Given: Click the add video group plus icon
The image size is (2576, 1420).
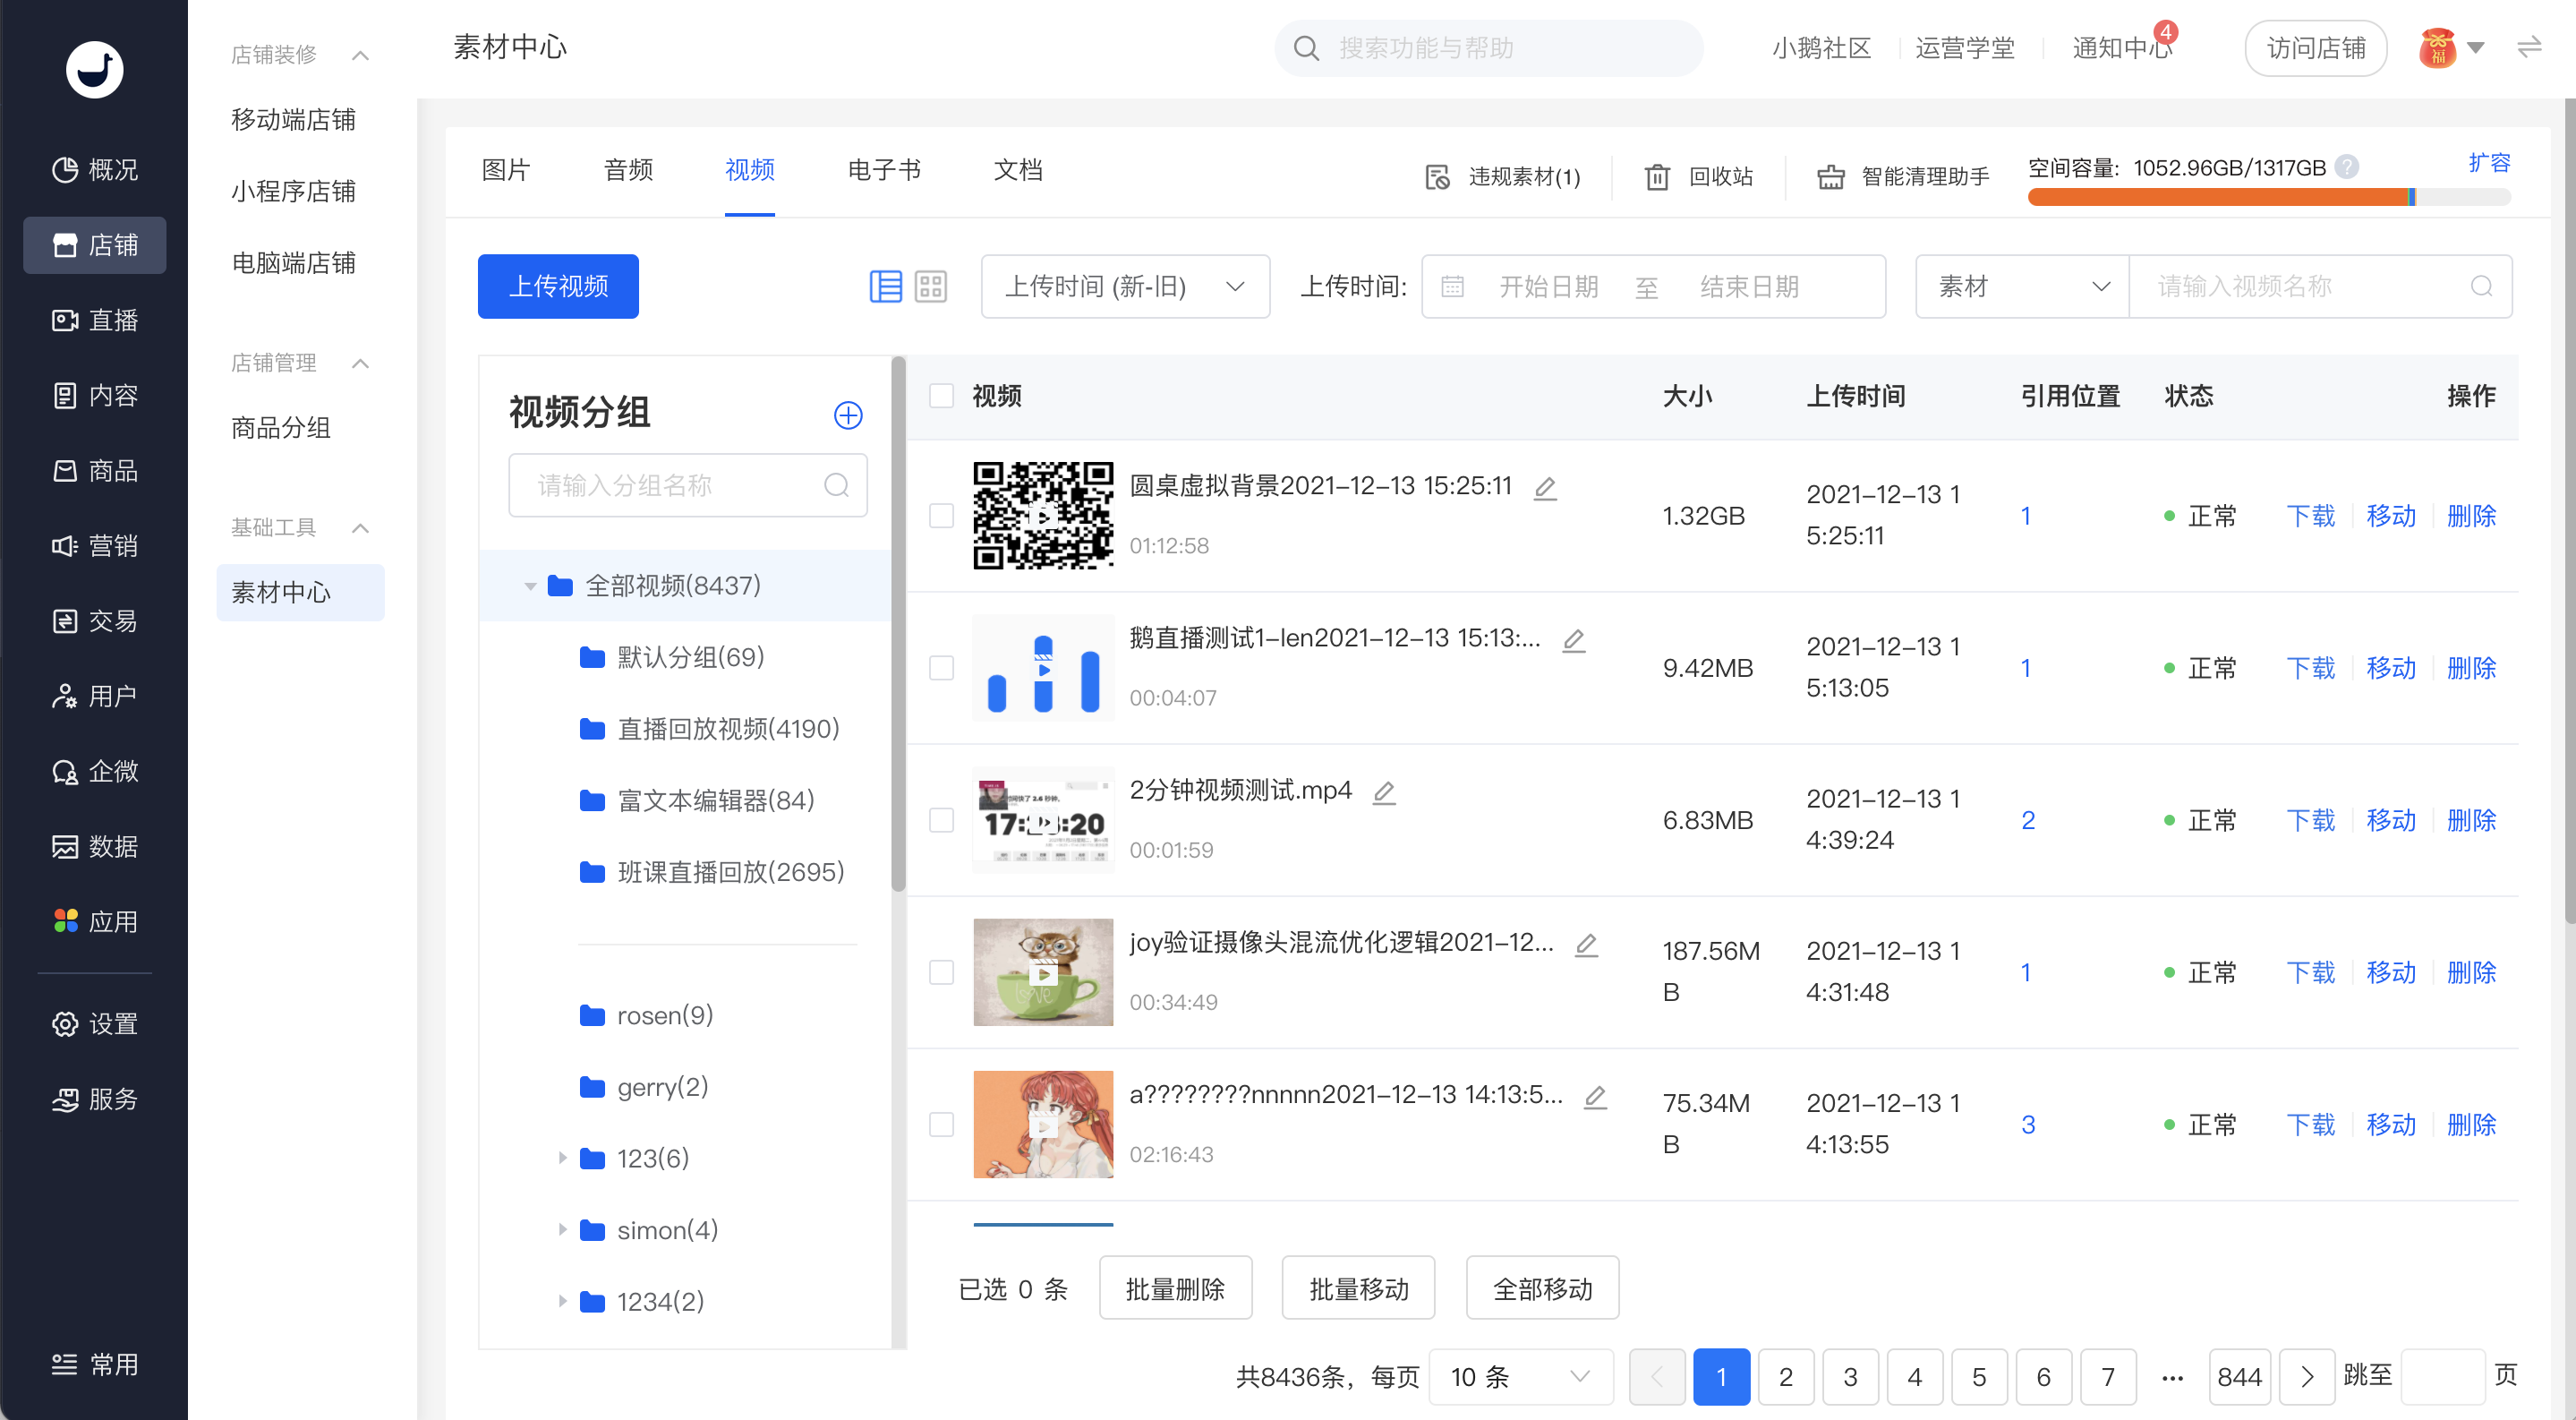Looking at the screenshot, I should point(848,415).
